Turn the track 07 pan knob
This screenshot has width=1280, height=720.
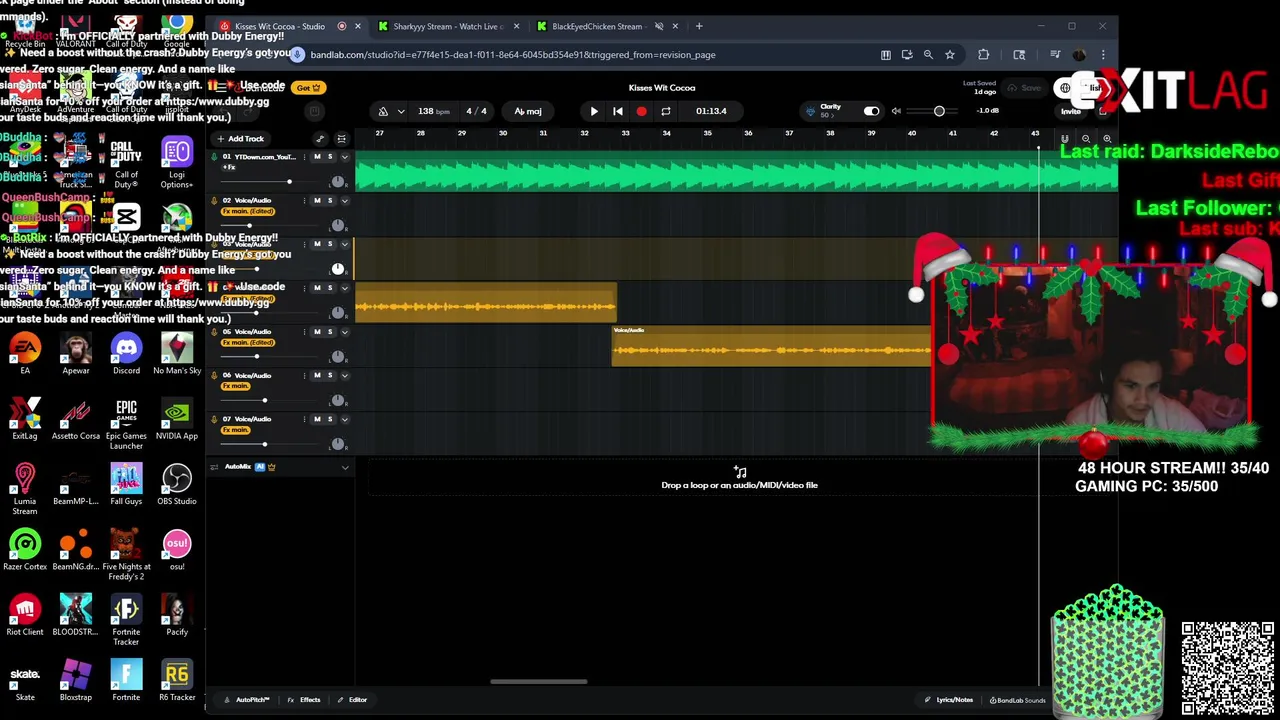coord(338,443)
